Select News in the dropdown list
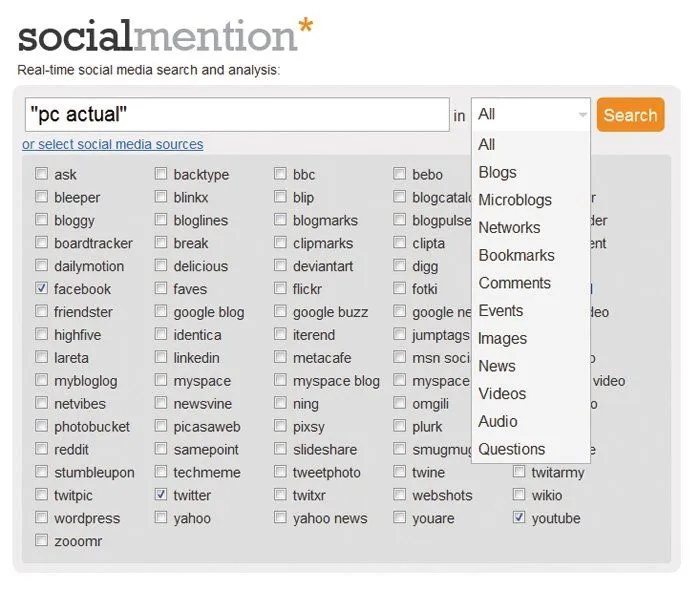Screen dimensions: 700x591 click(497, 366)
